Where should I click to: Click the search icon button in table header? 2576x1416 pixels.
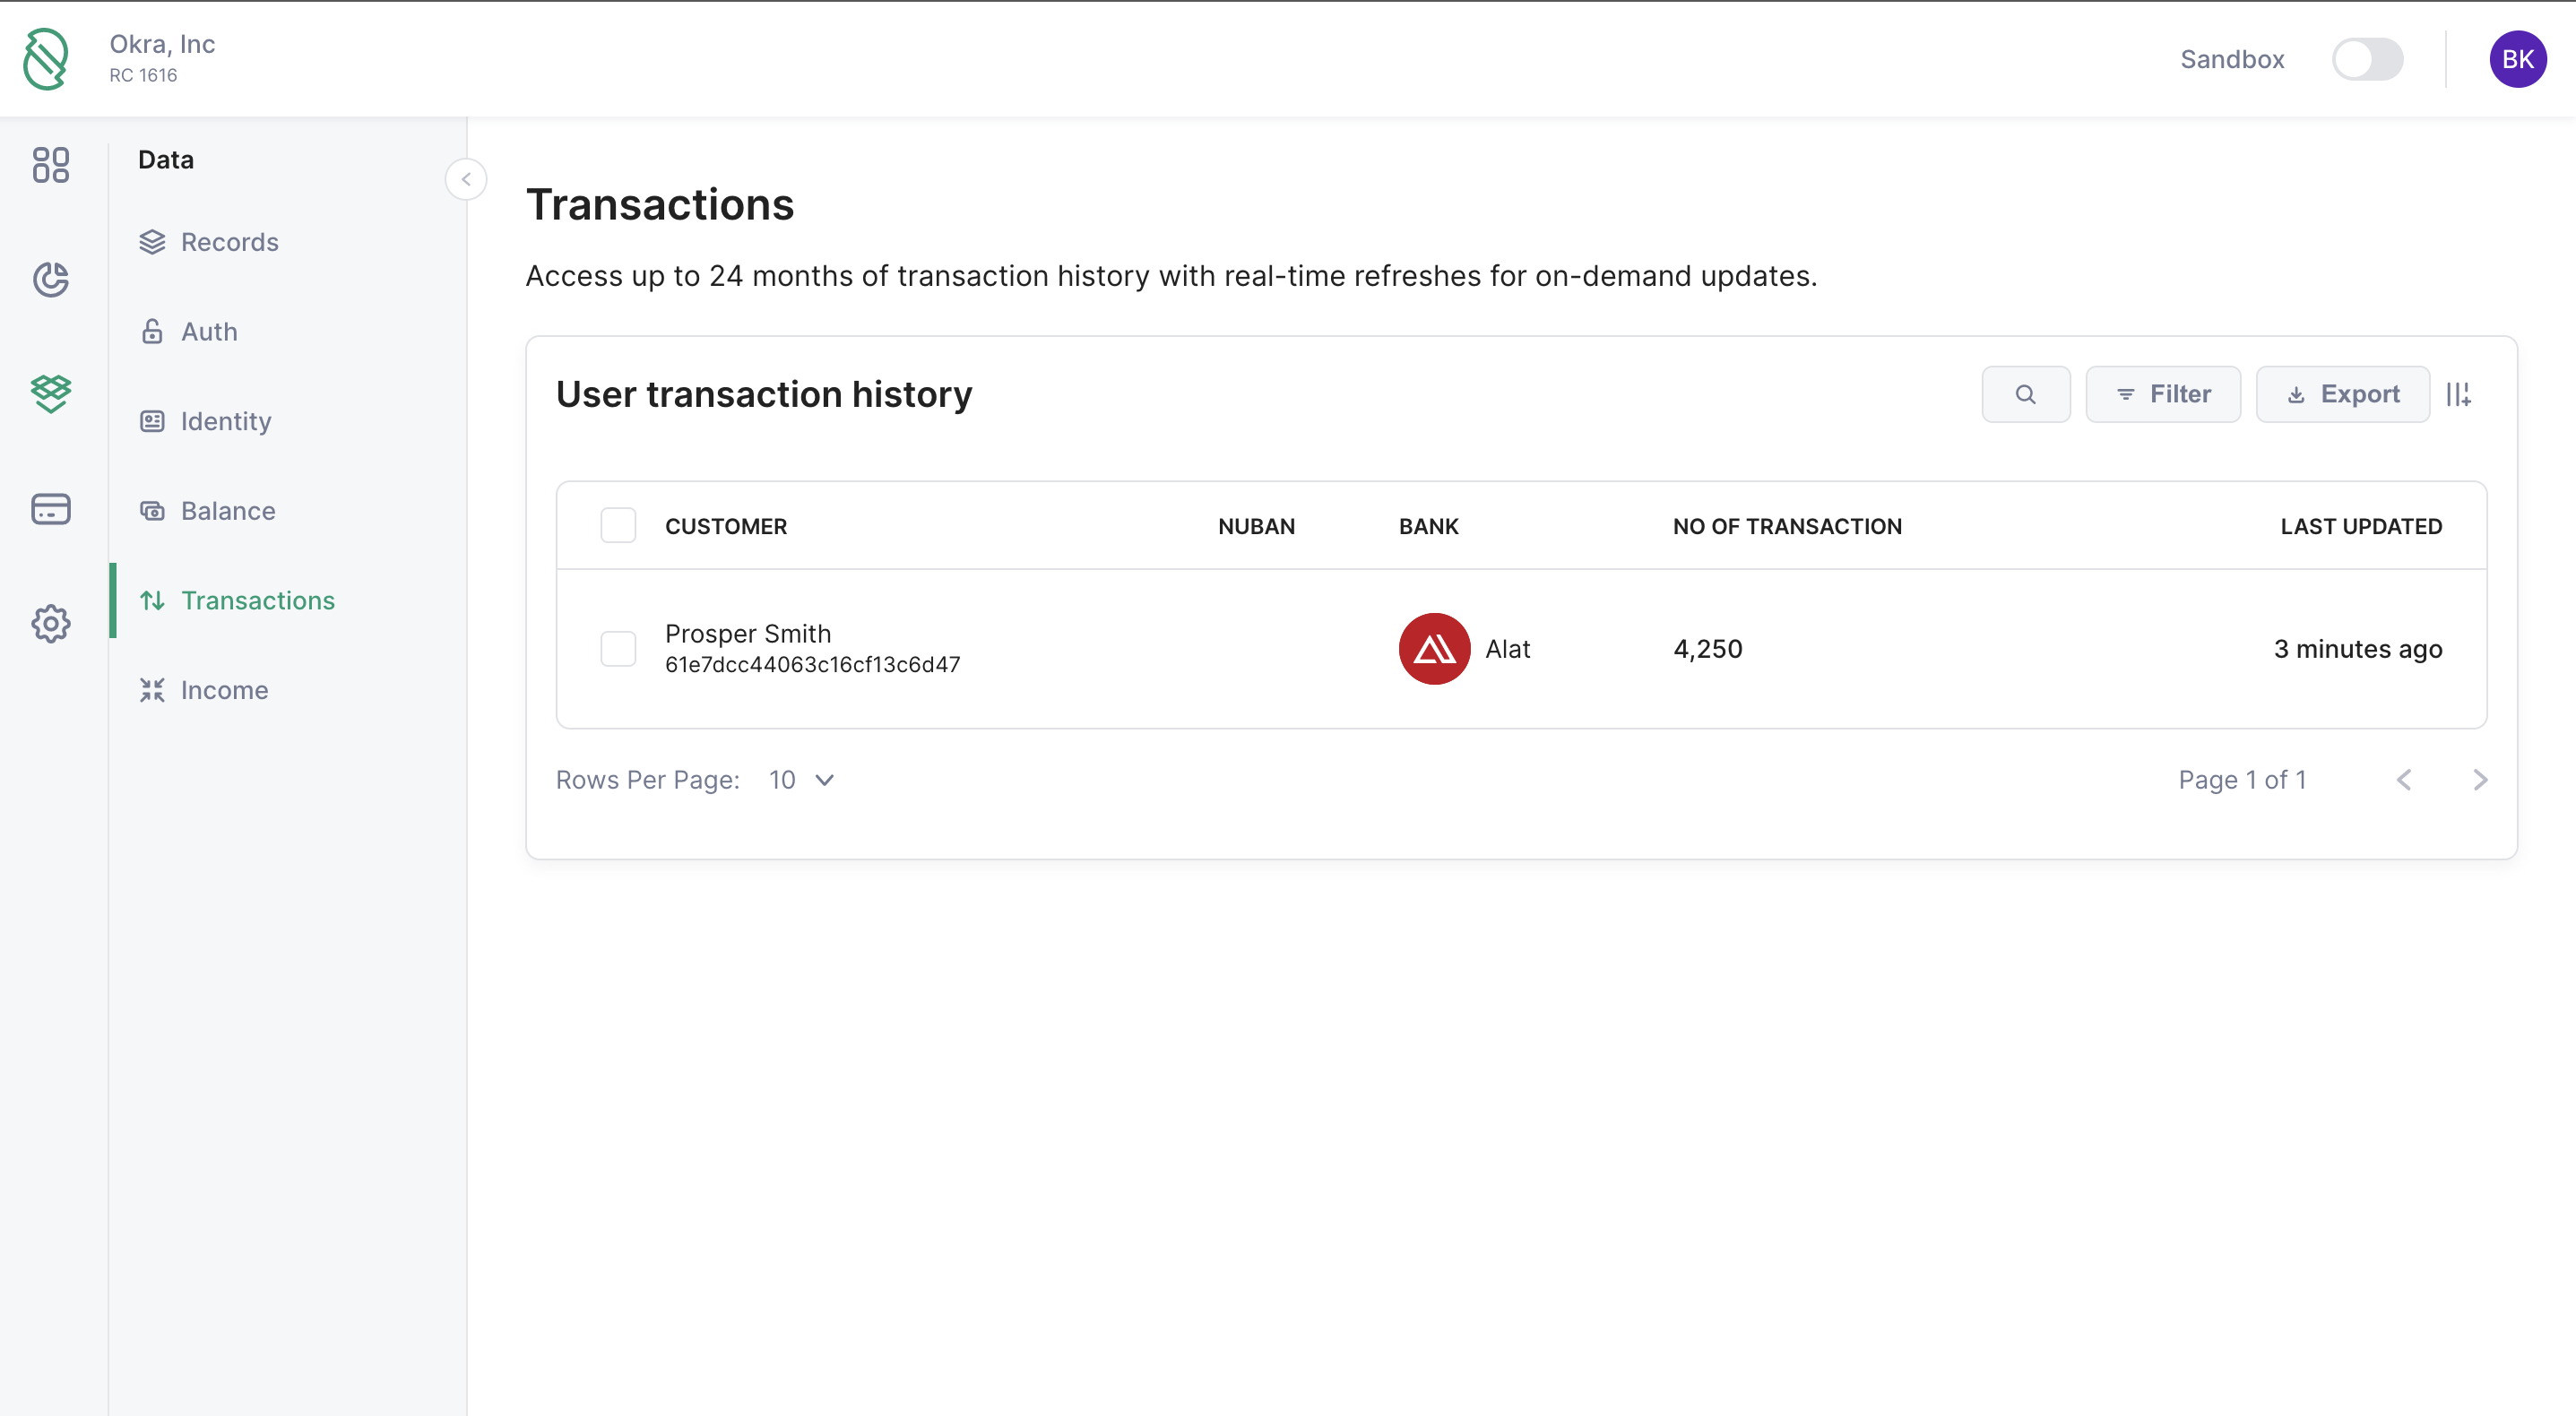(2025, 394)
